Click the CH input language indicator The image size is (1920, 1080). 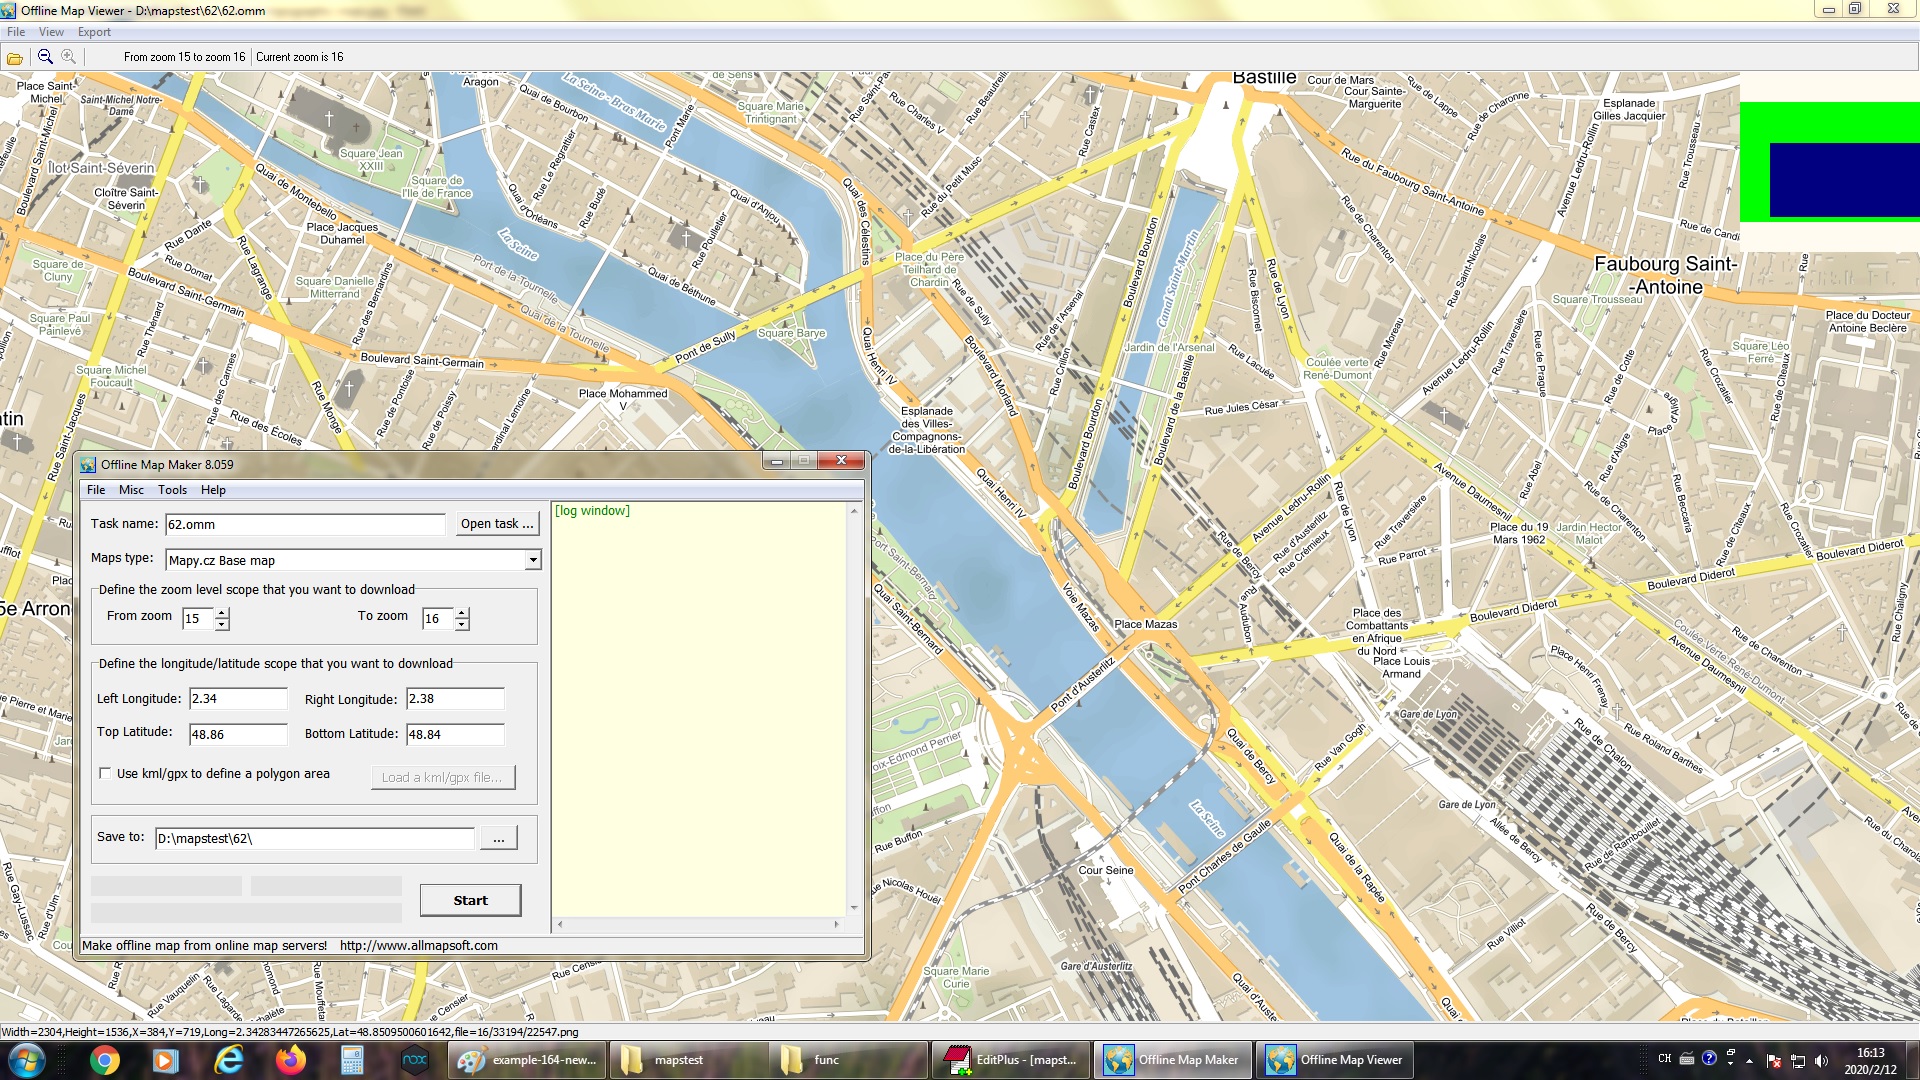pos(1665,1058)
